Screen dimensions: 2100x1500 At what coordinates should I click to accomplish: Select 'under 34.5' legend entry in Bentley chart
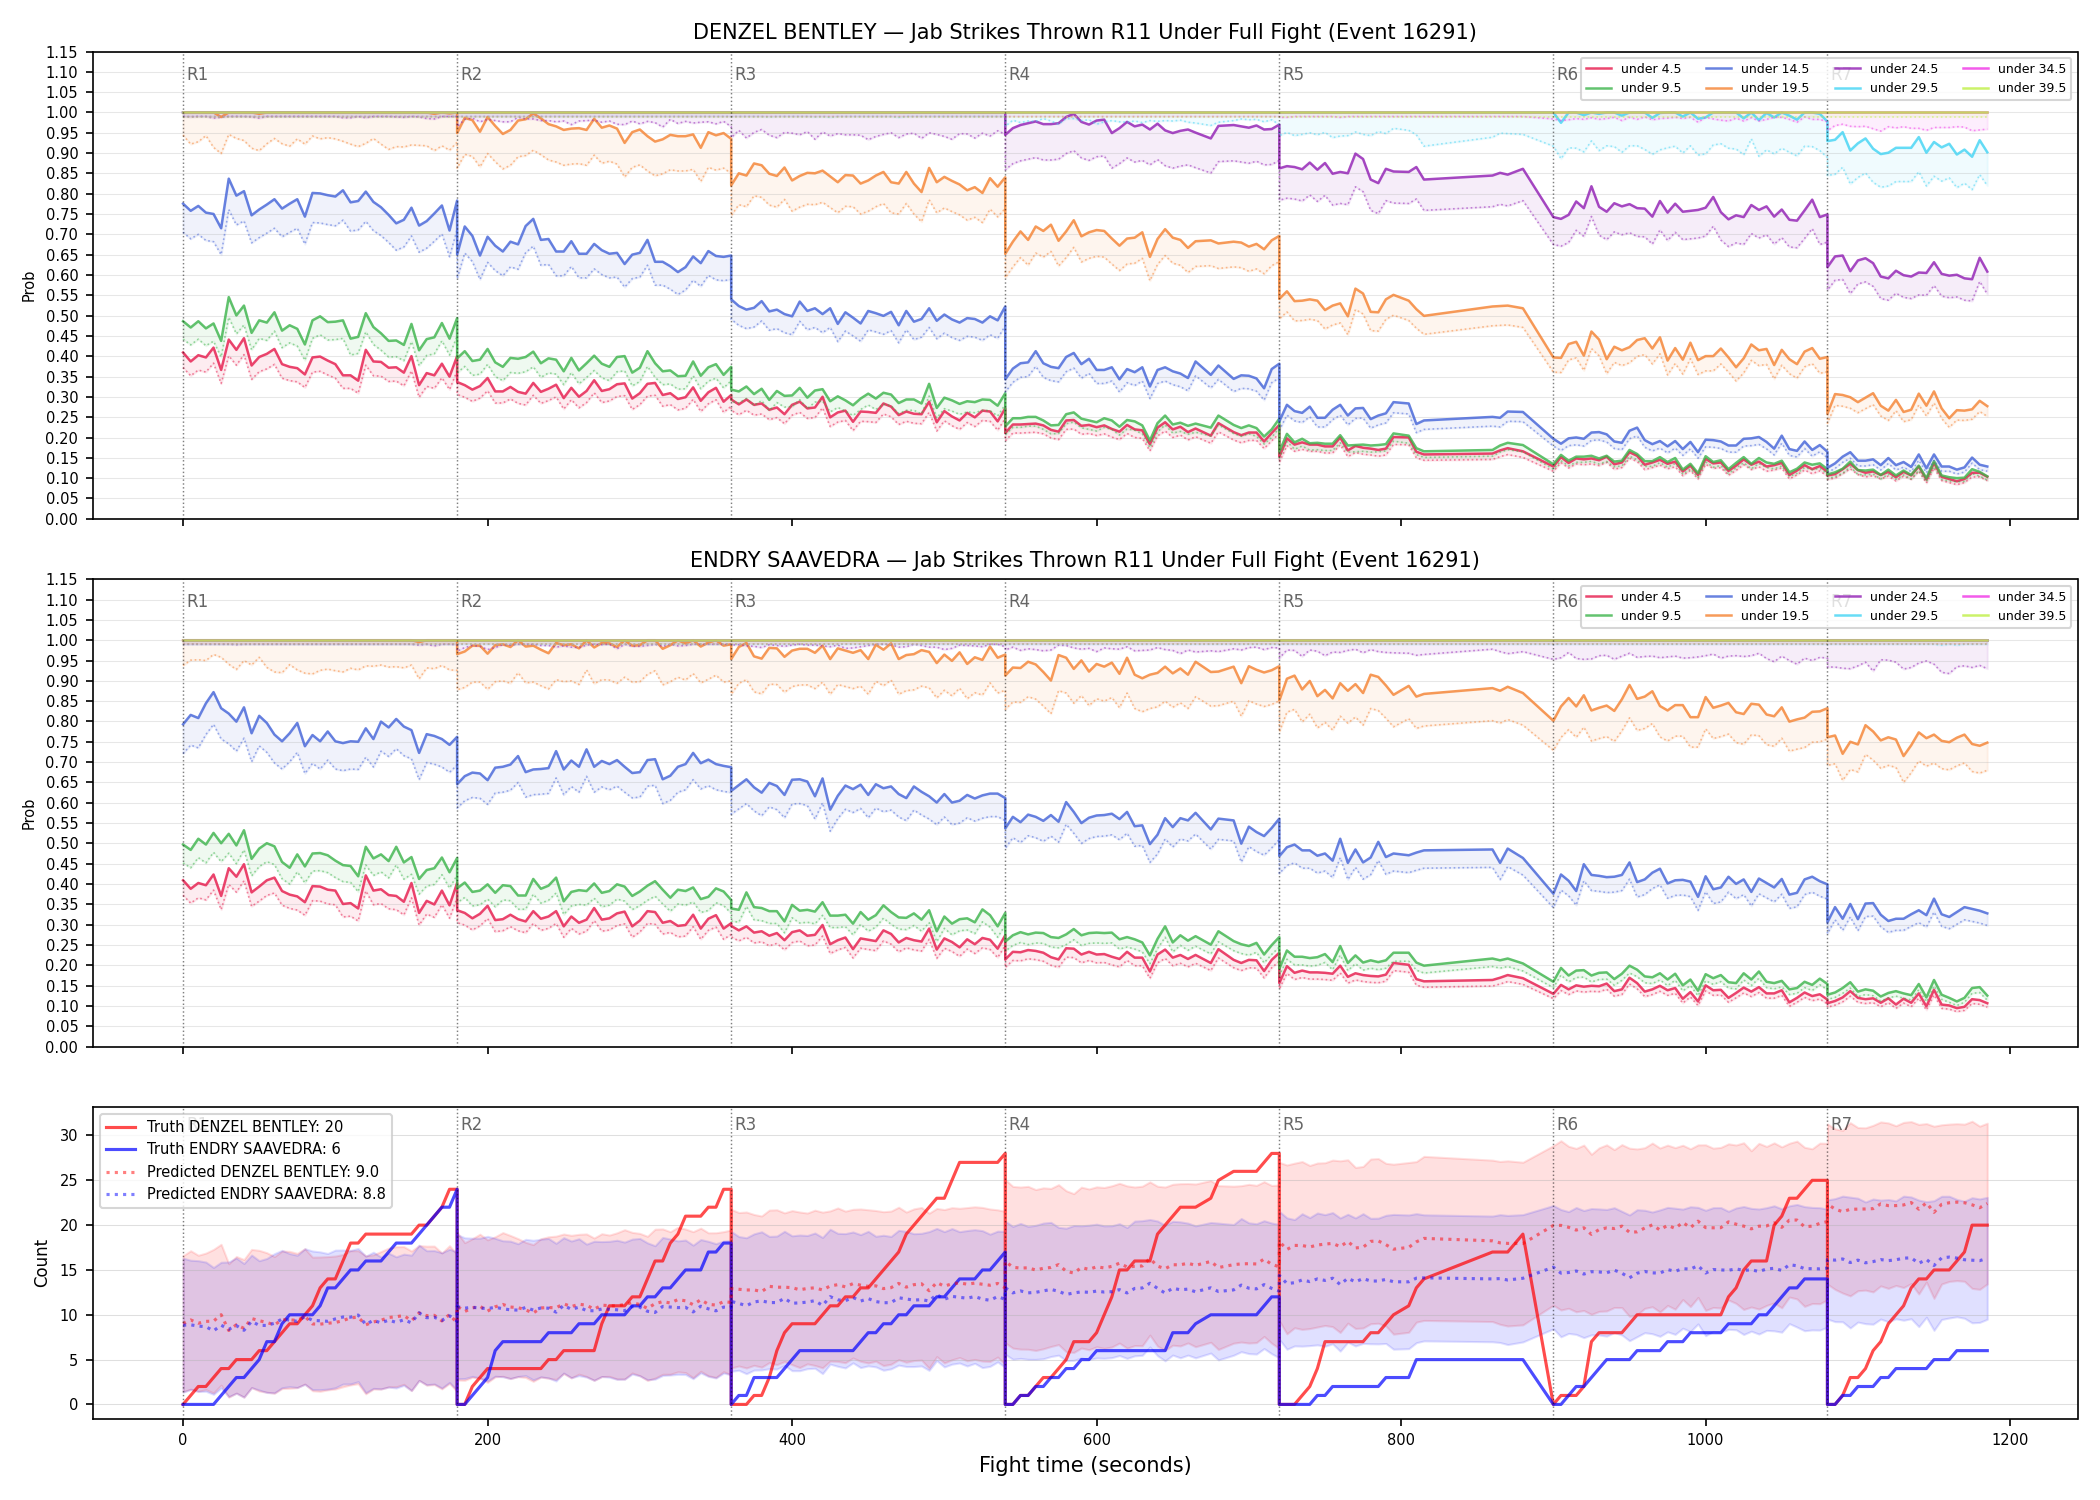tap(2014, 69)
